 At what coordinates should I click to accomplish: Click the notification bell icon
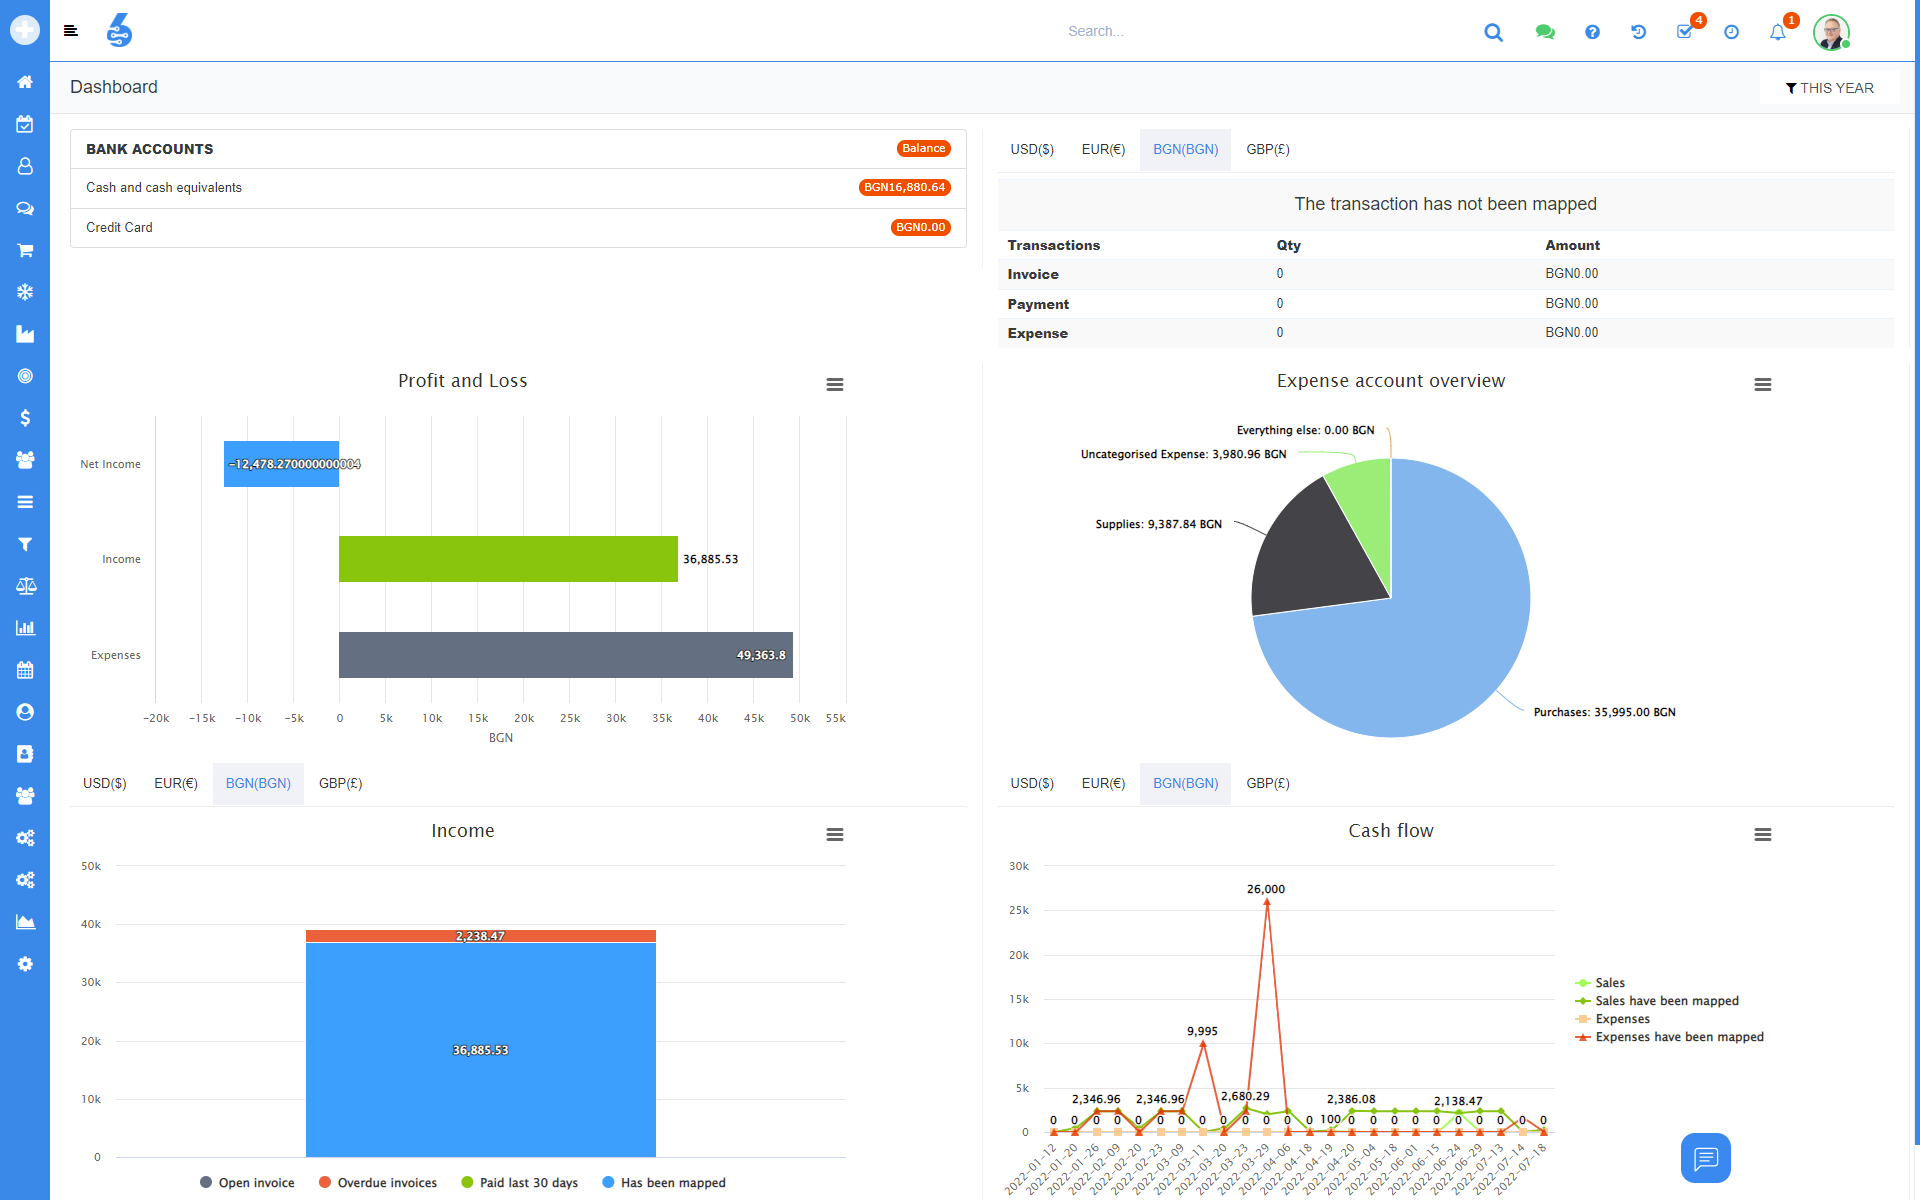1778,32
